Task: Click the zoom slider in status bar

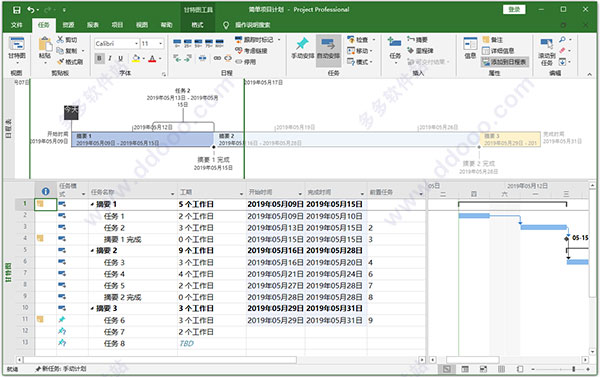Action: (561, 369)
